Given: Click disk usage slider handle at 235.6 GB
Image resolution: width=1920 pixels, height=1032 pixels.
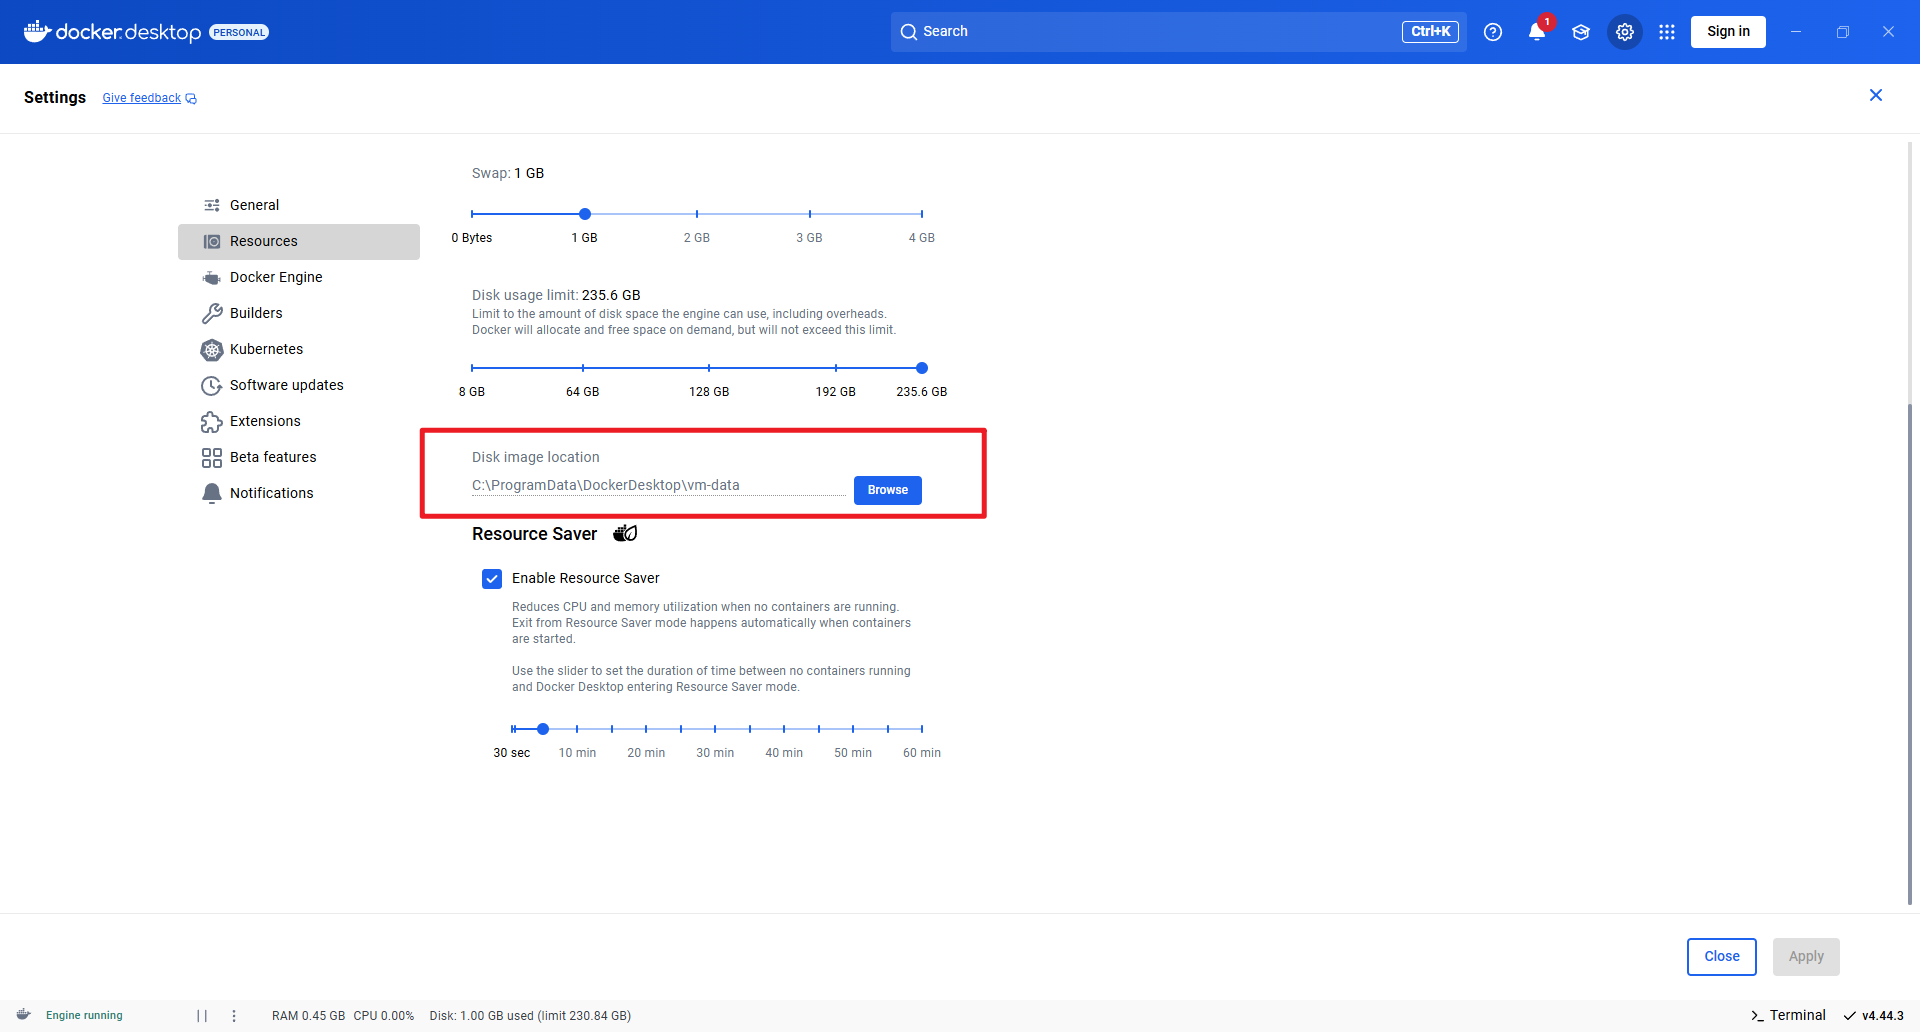Looking at the screenshot, I should (x=922, y=368).
